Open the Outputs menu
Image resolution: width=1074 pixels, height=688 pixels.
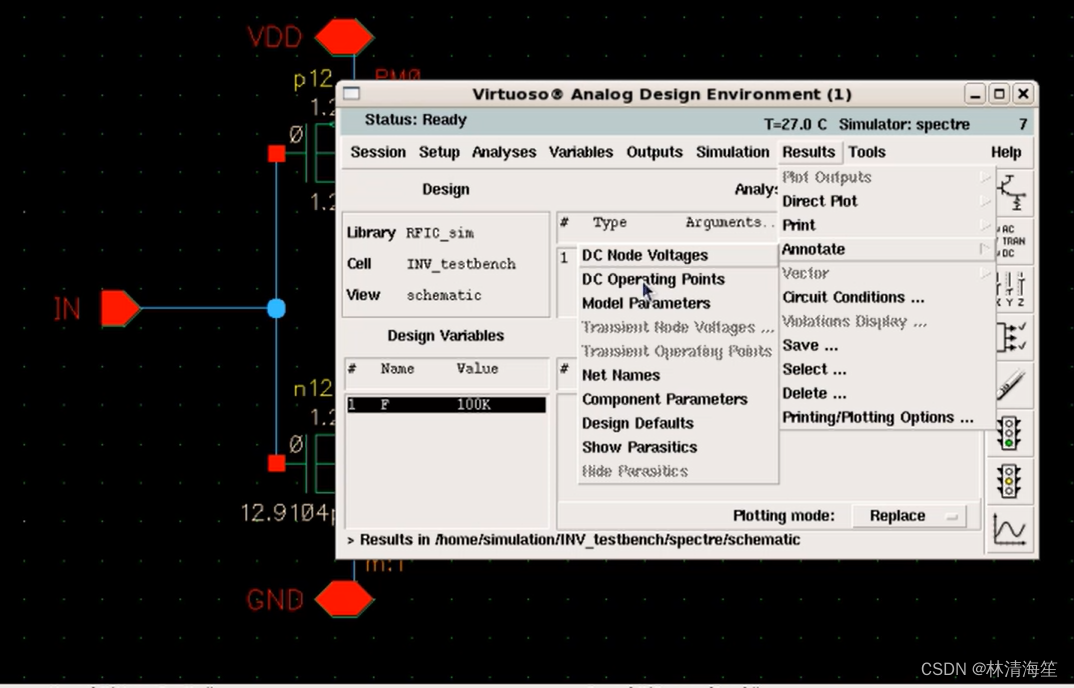(655, 152)
